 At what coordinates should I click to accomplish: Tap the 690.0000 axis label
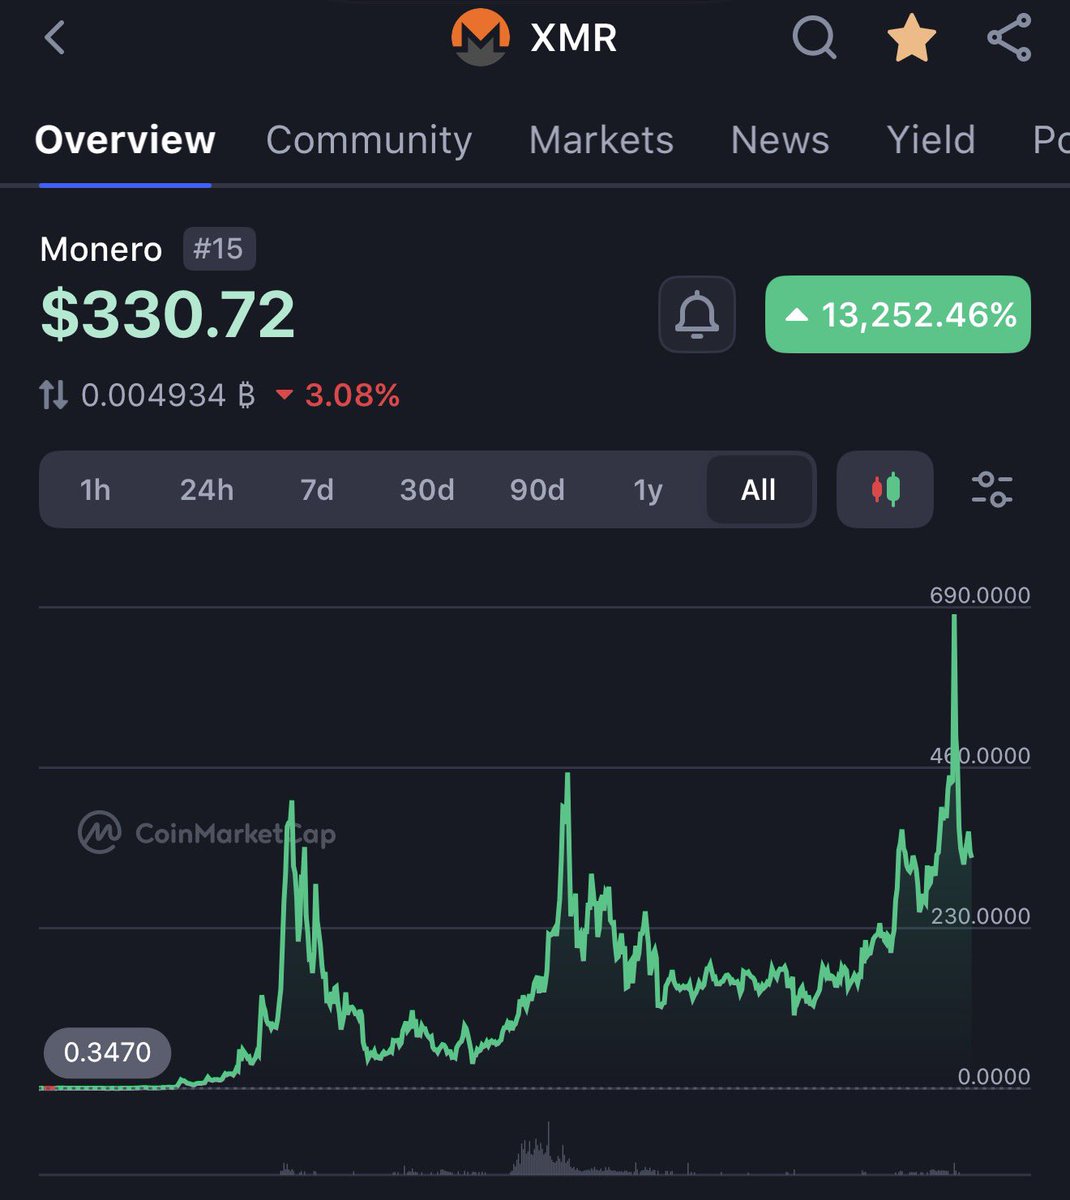click(x=979, y=595)
